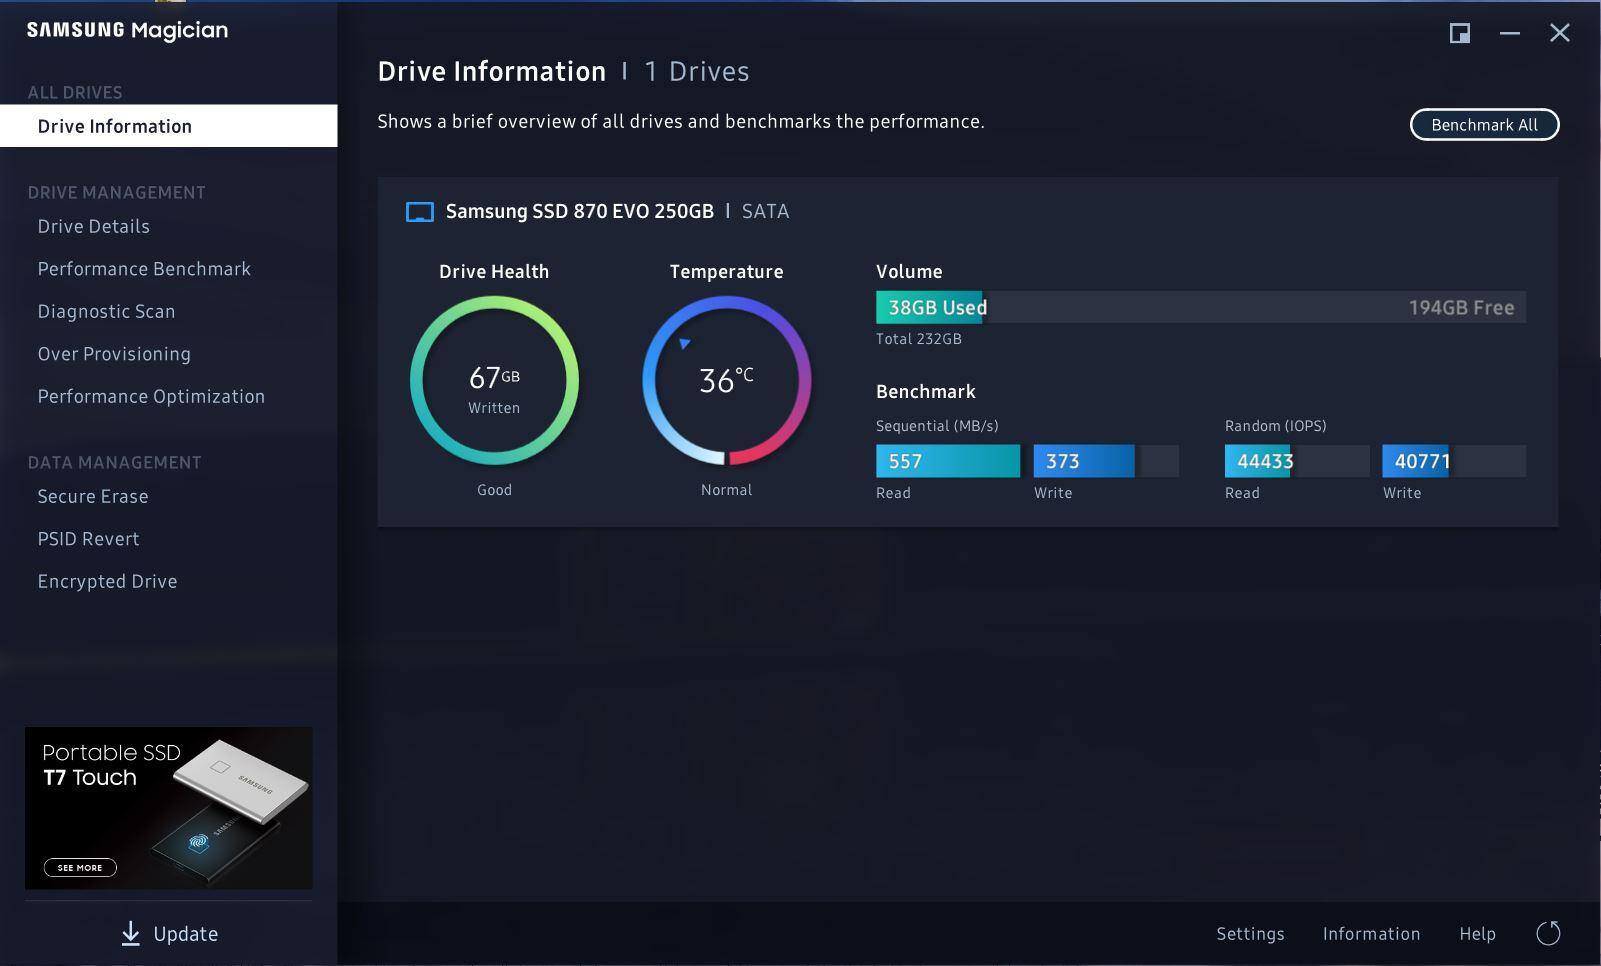
Task: Navigate to Encrypted Drive
Action: [107, 582]
